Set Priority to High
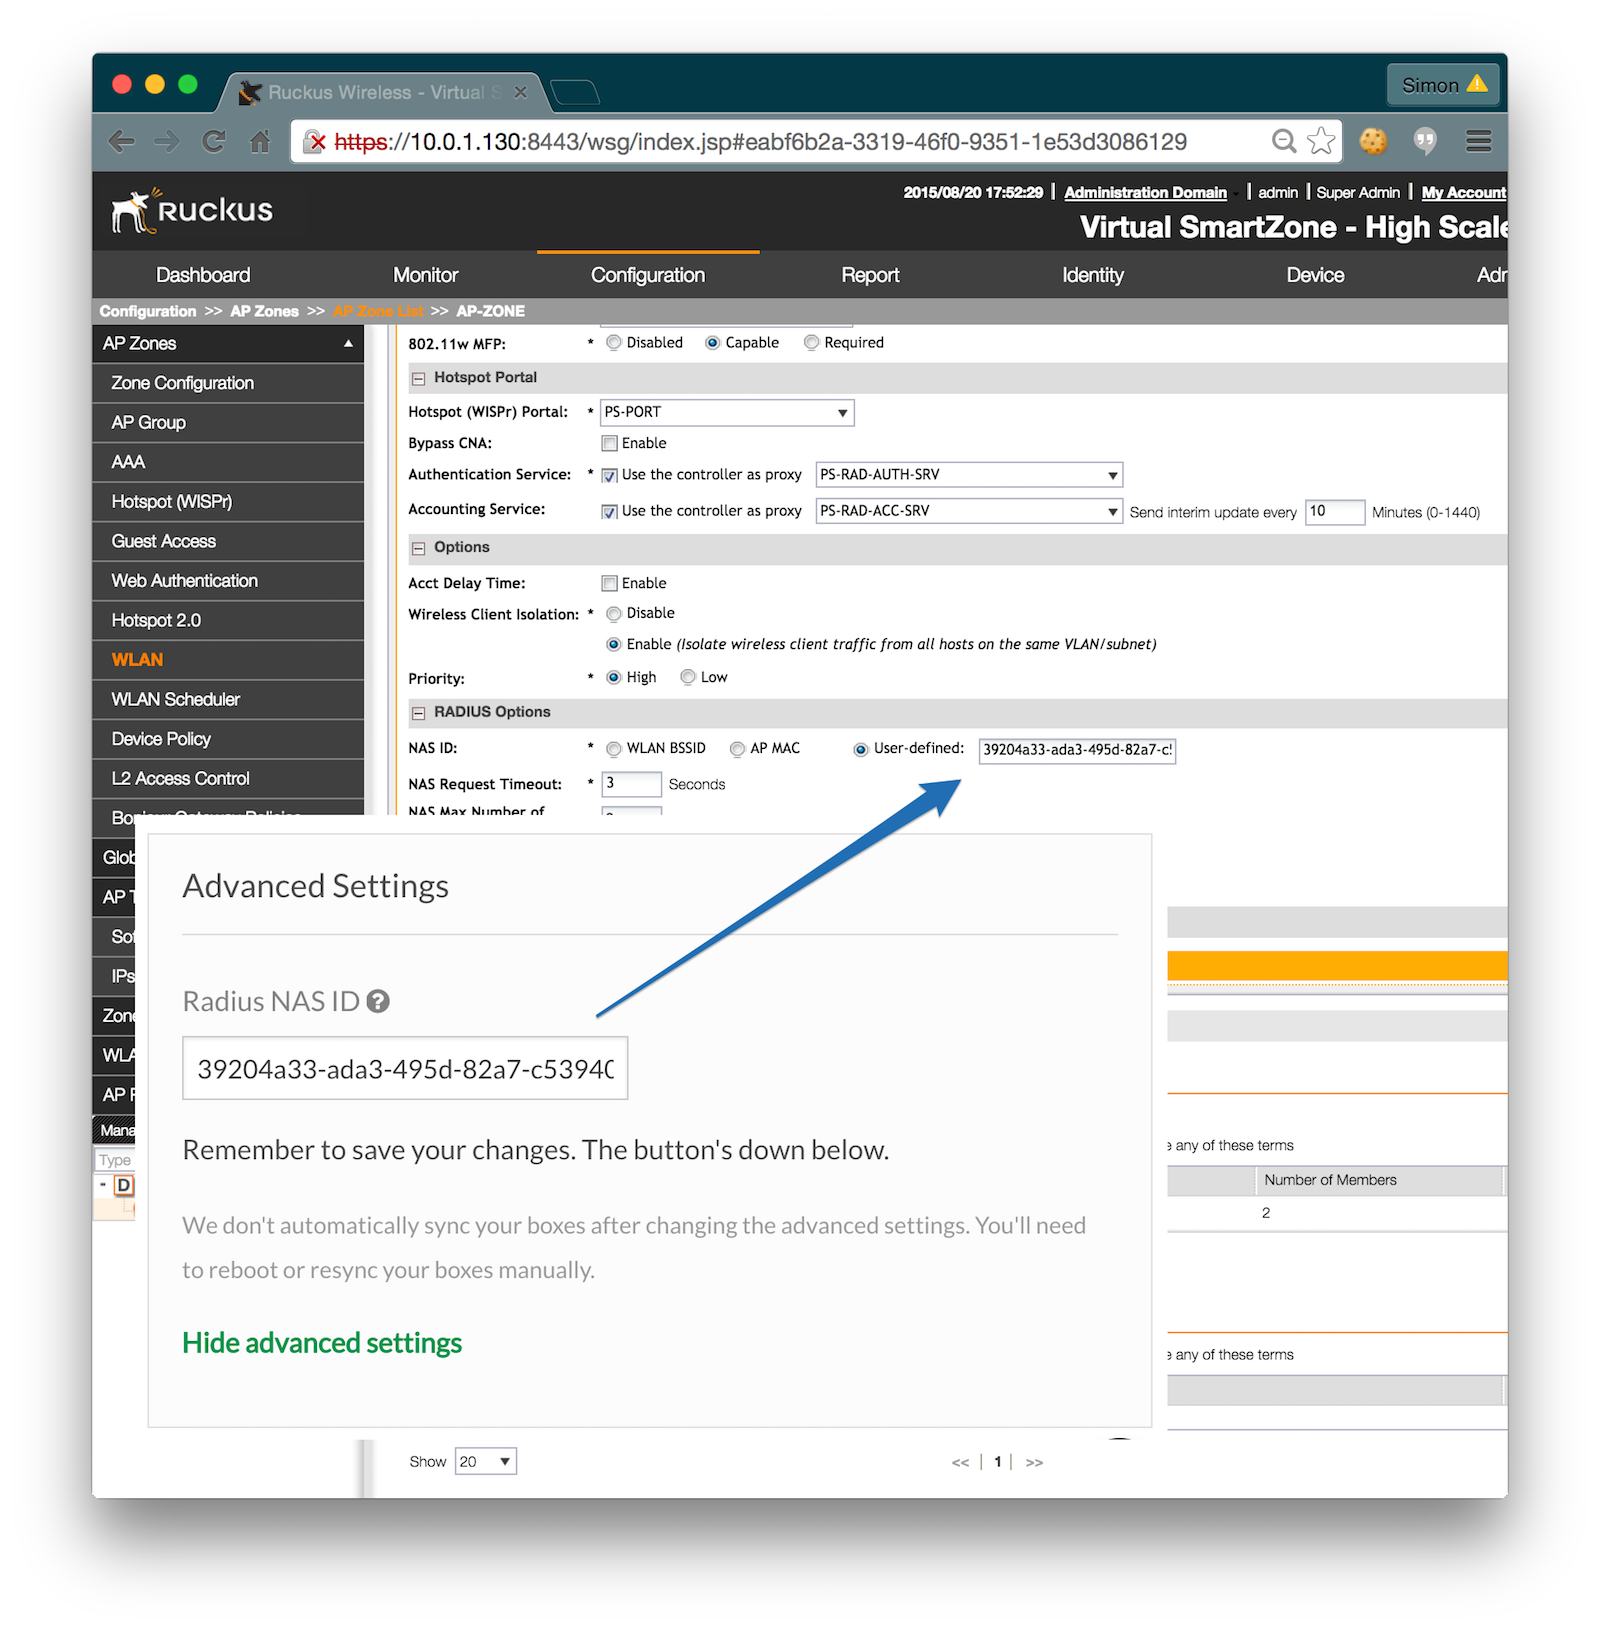This screenshot has width=1600, height=1630. pyautogui.click(x=614, y=678)
